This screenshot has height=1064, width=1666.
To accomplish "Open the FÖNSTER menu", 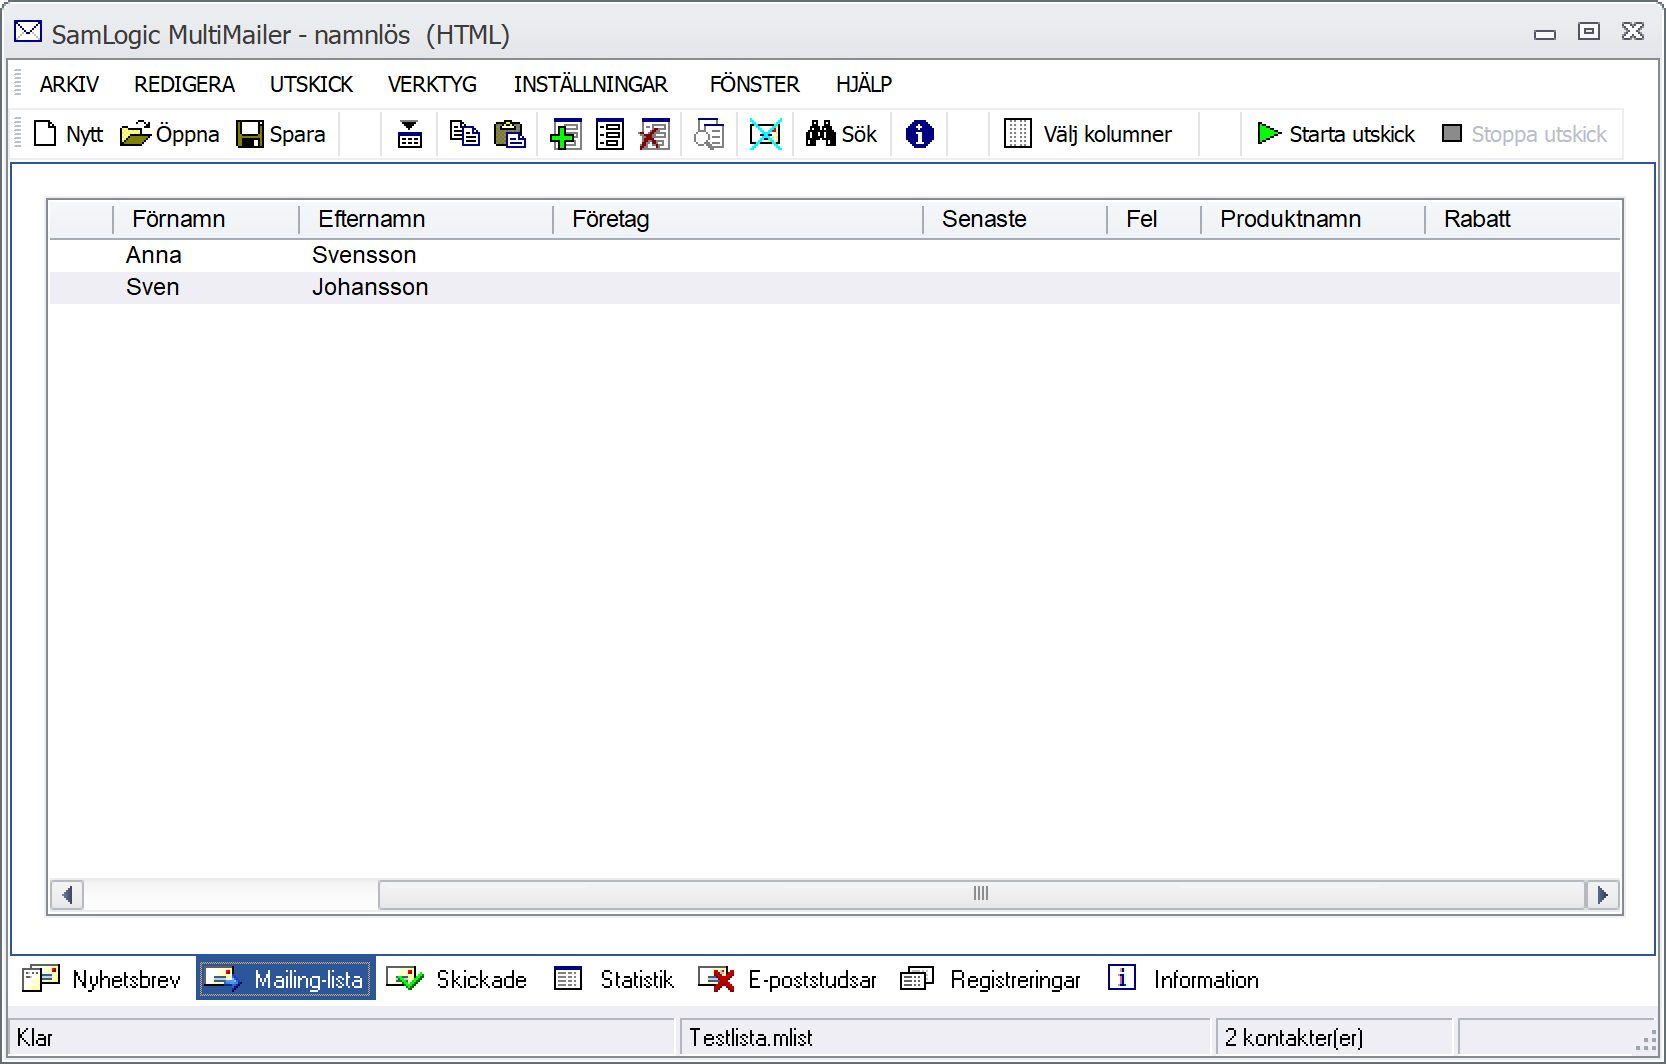I will point(755,85).
